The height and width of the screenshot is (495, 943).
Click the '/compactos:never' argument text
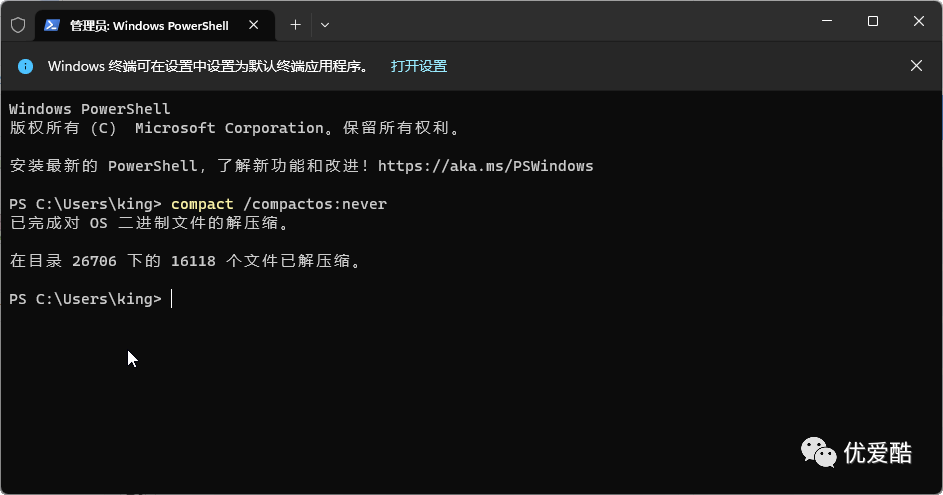click(315, 204)
